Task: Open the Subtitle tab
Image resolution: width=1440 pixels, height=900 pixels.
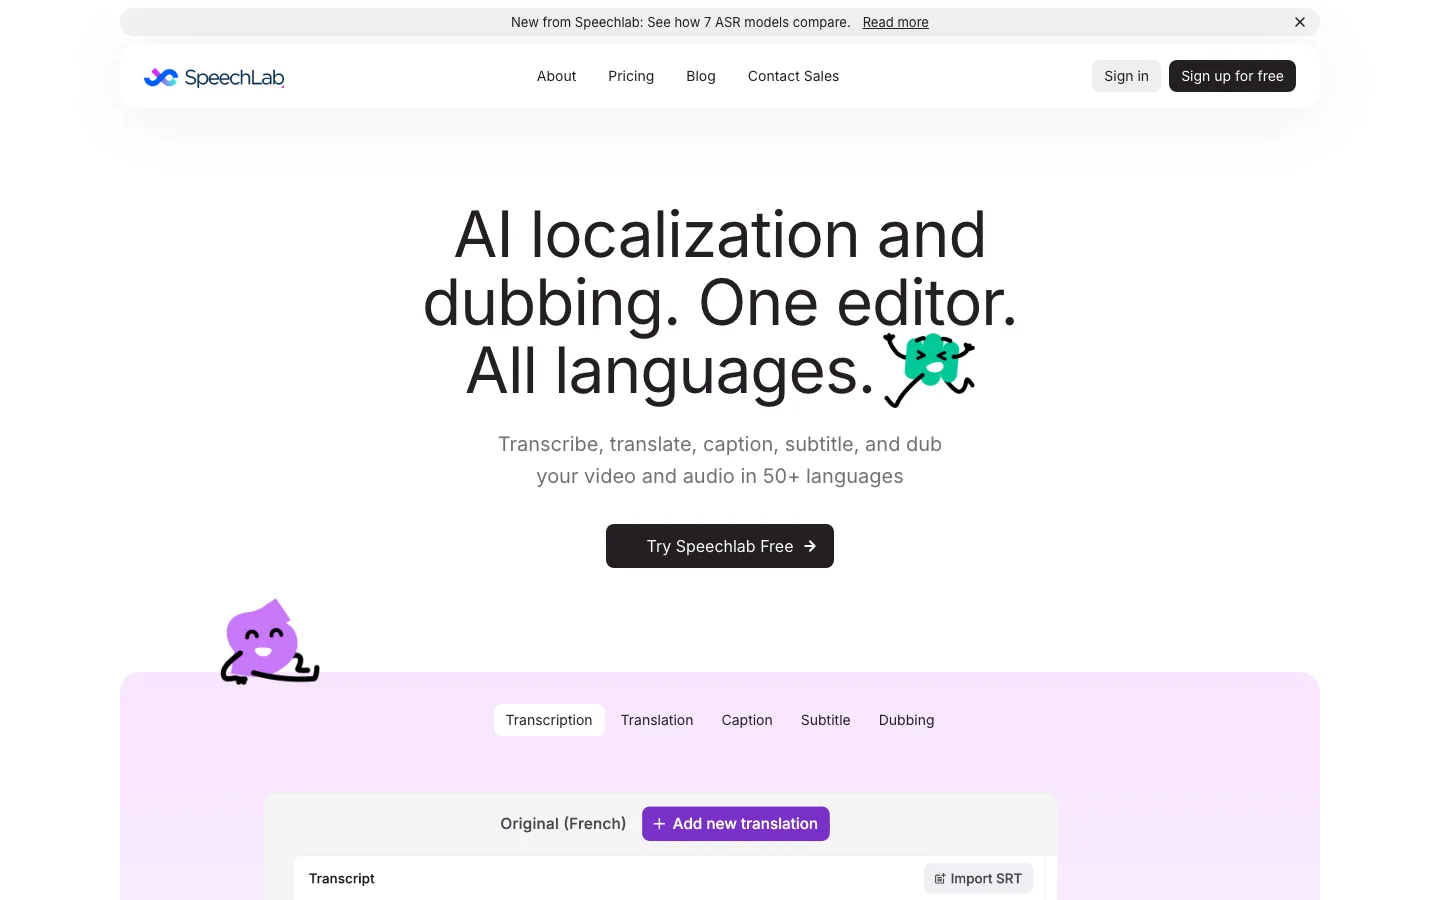Action: click(x=826, y=720)
